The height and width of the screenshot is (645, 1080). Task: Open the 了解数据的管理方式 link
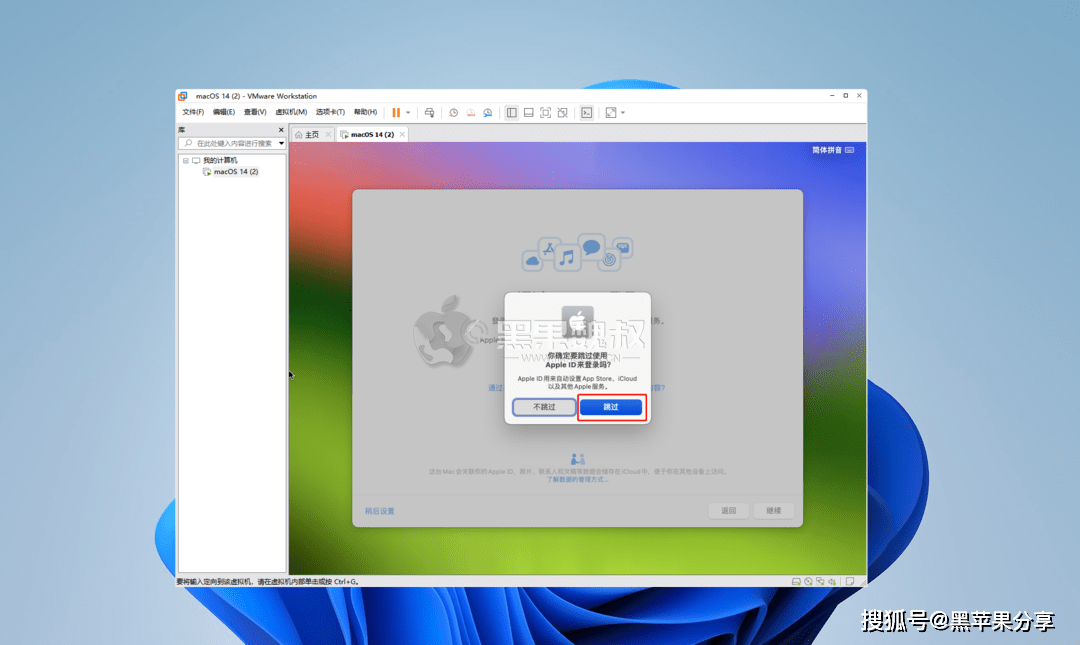577,480
